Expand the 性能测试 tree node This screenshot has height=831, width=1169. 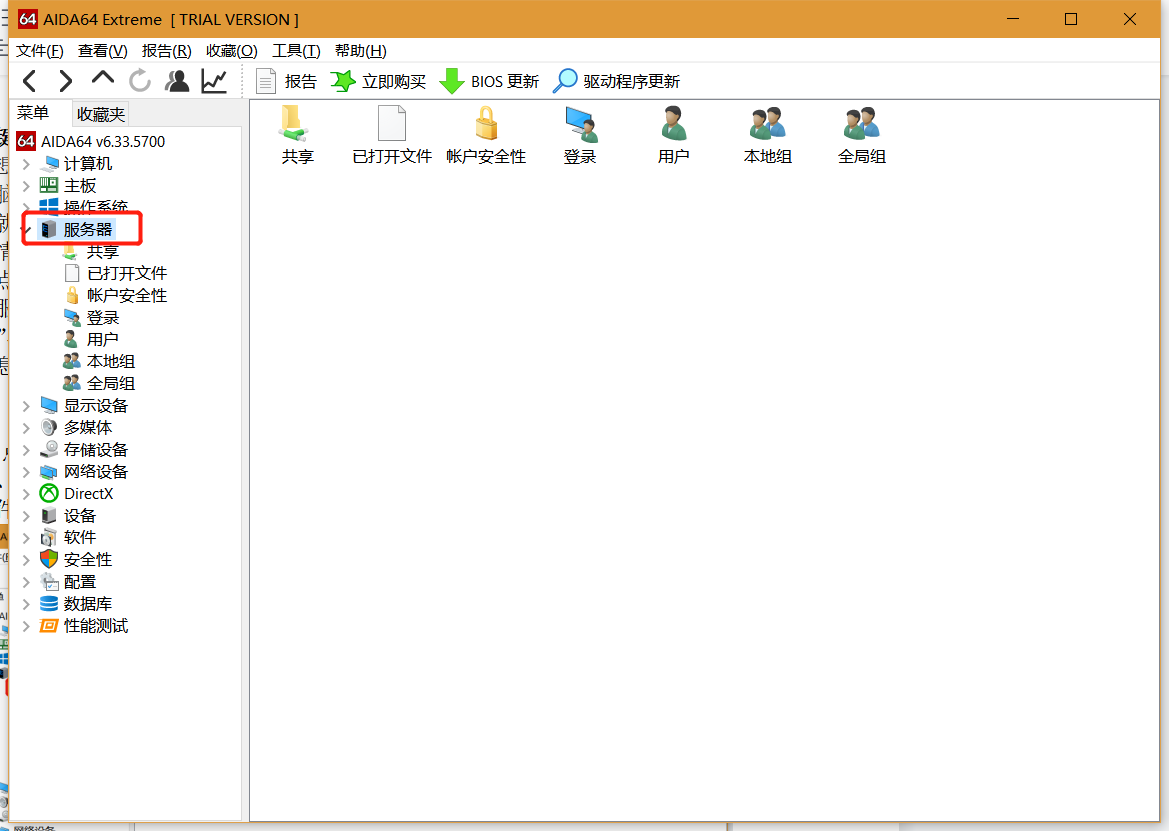tap(26, 626)
